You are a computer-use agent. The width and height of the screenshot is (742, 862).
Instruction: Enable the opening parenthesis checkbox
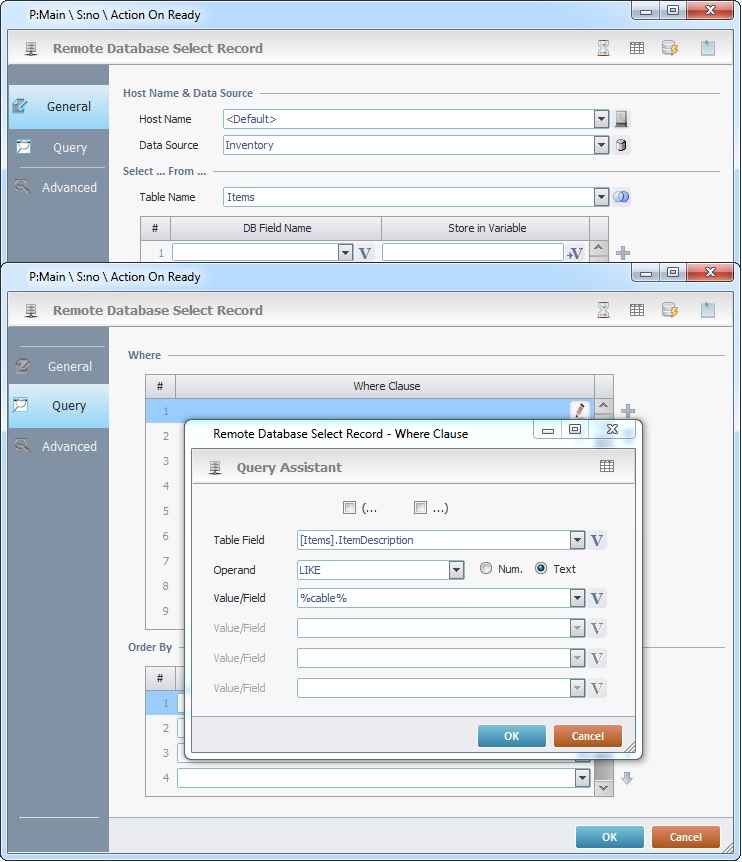click(349, 508)
